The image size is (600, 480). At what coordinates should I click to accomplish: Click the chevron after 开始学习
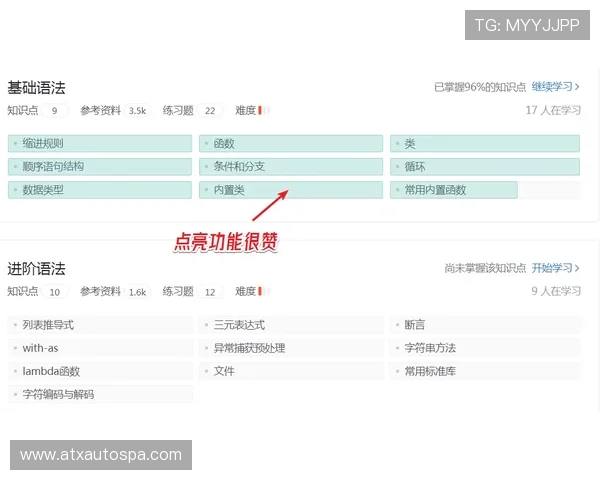coord(577,268)
